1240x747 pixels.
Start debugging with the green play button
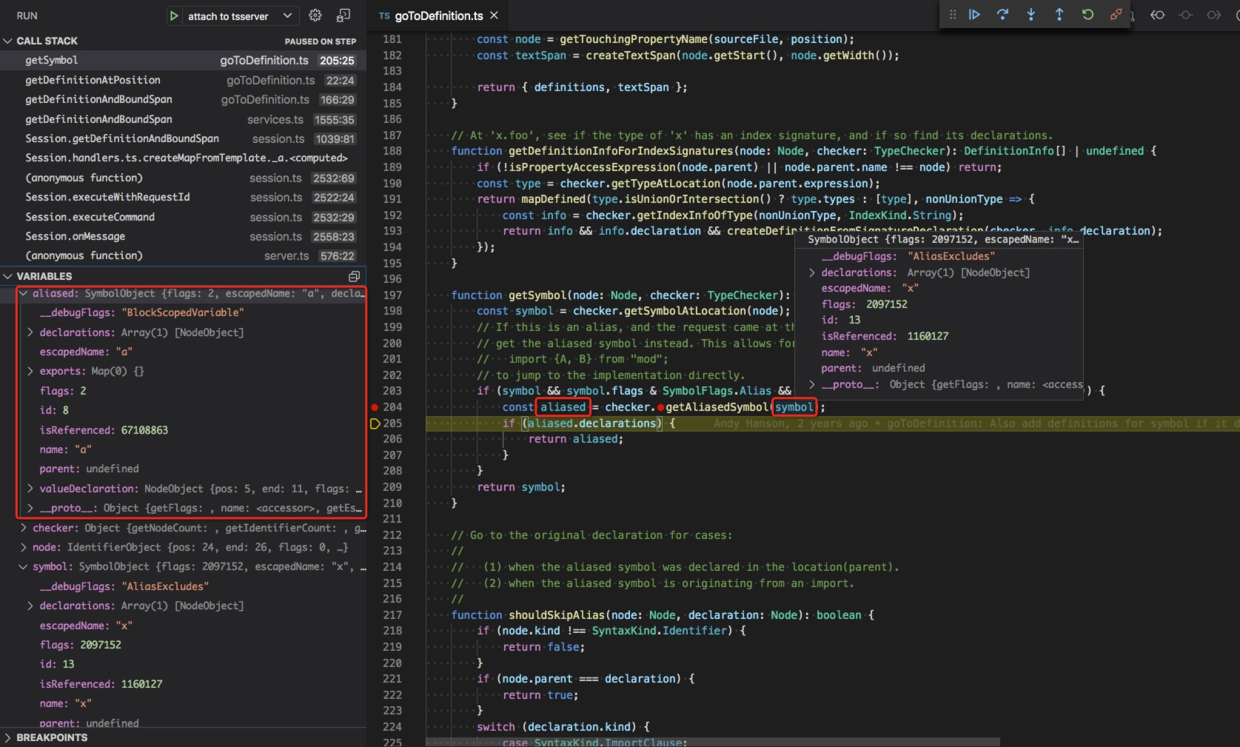(x=174, y=16)
